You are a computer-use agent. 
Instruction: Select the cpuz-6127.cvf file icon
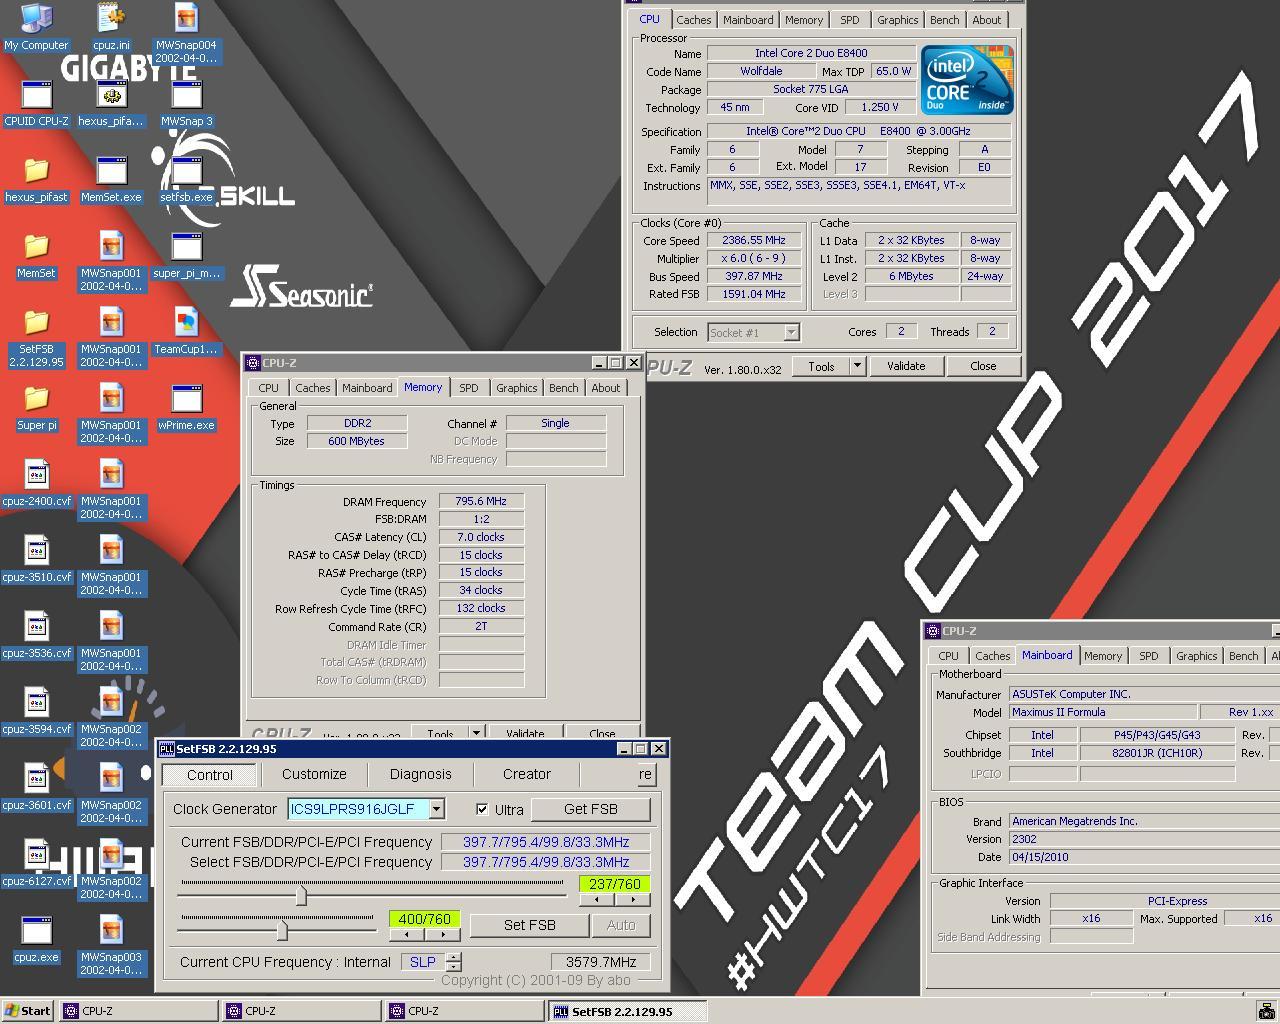tap(36, 863)
